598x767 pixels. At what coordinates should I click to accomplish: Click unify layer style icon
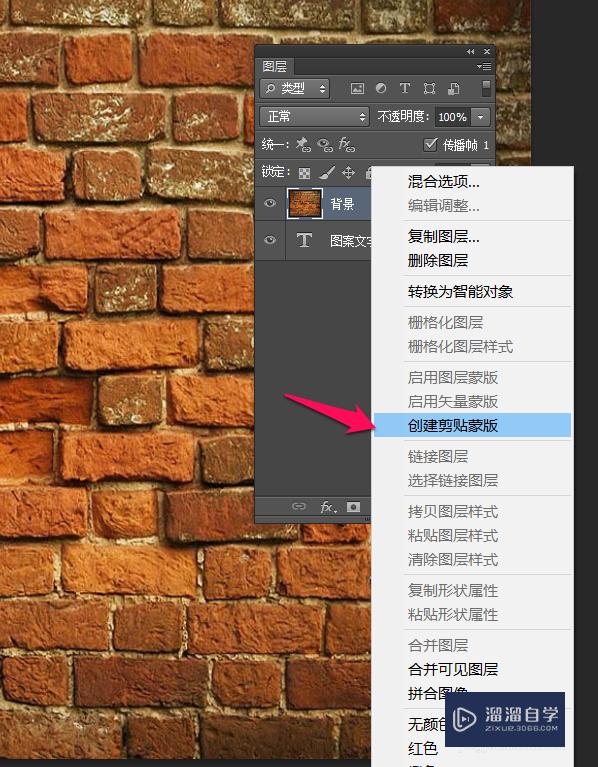click(347, 144)
